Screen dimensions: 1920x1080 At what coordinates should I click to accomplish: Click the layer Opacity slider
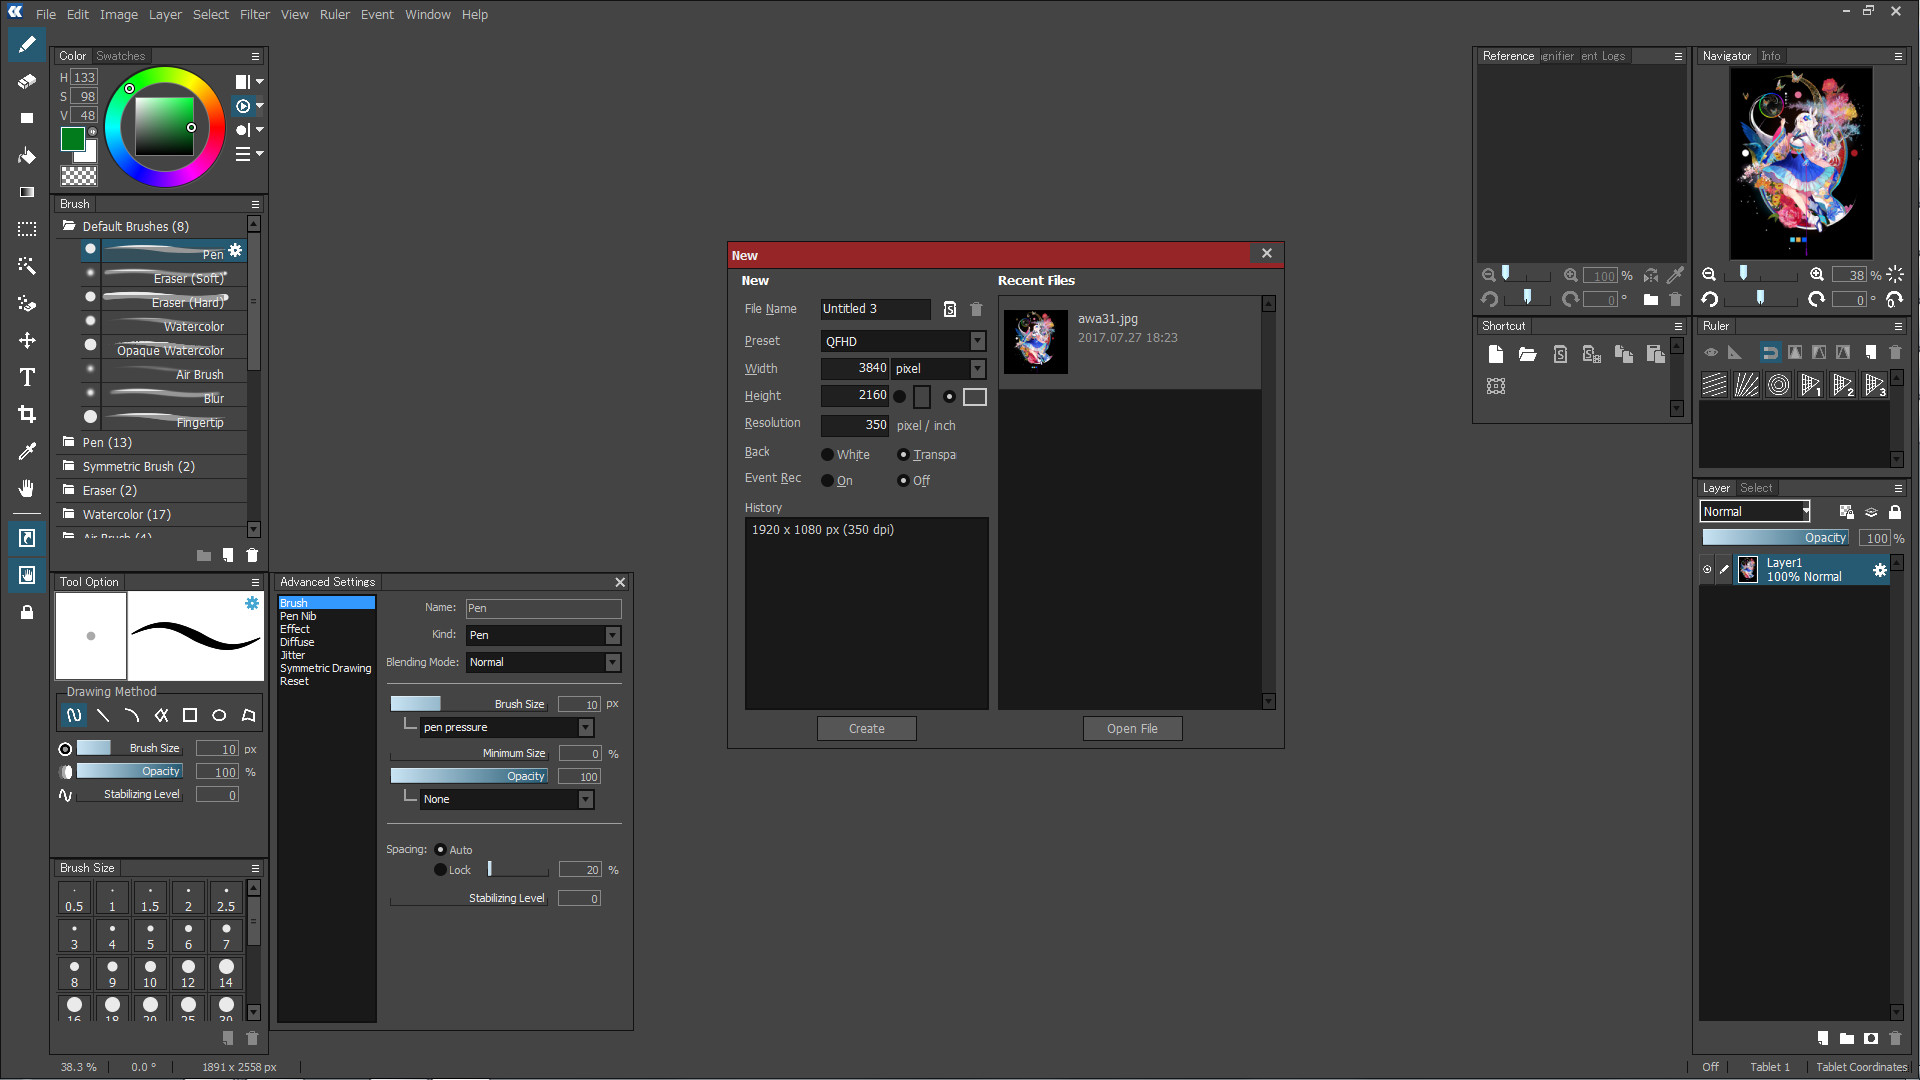pyautogui.click(x=1775, y=538)
